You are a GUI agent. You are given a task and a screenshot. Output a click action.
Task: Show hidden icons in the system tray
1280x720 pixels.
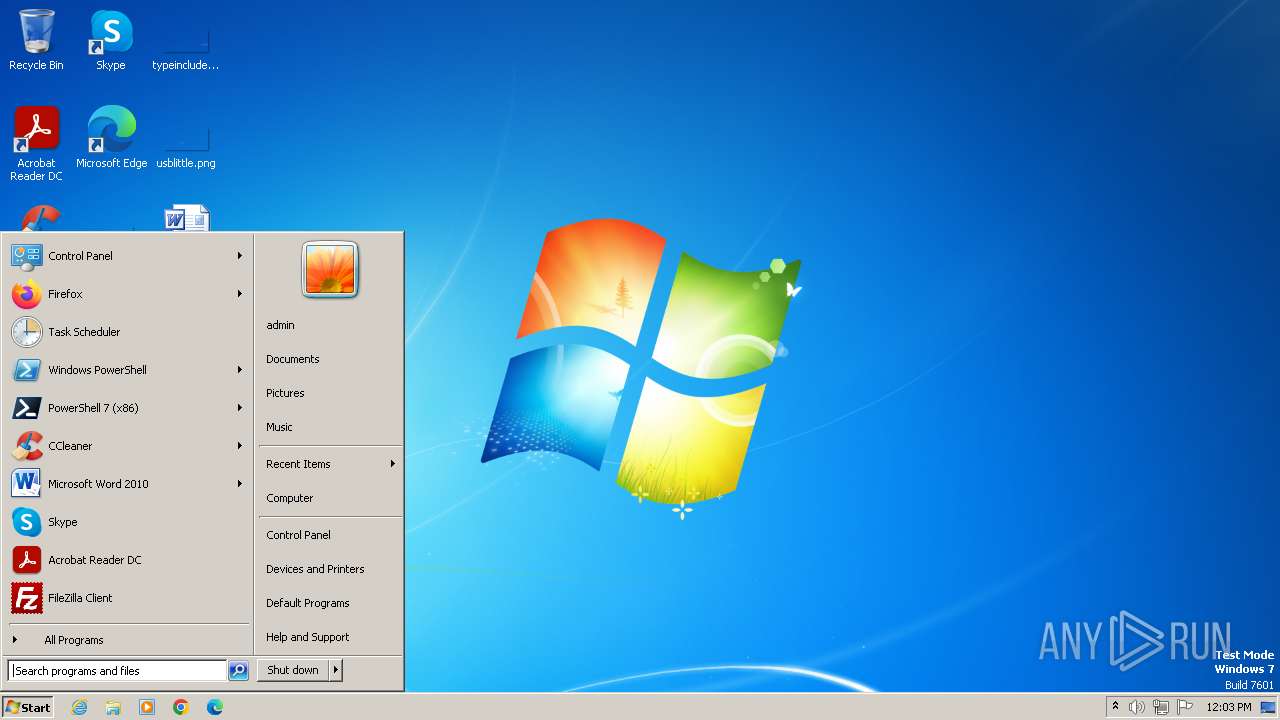pyautogui.click(x=1115, y=707)
